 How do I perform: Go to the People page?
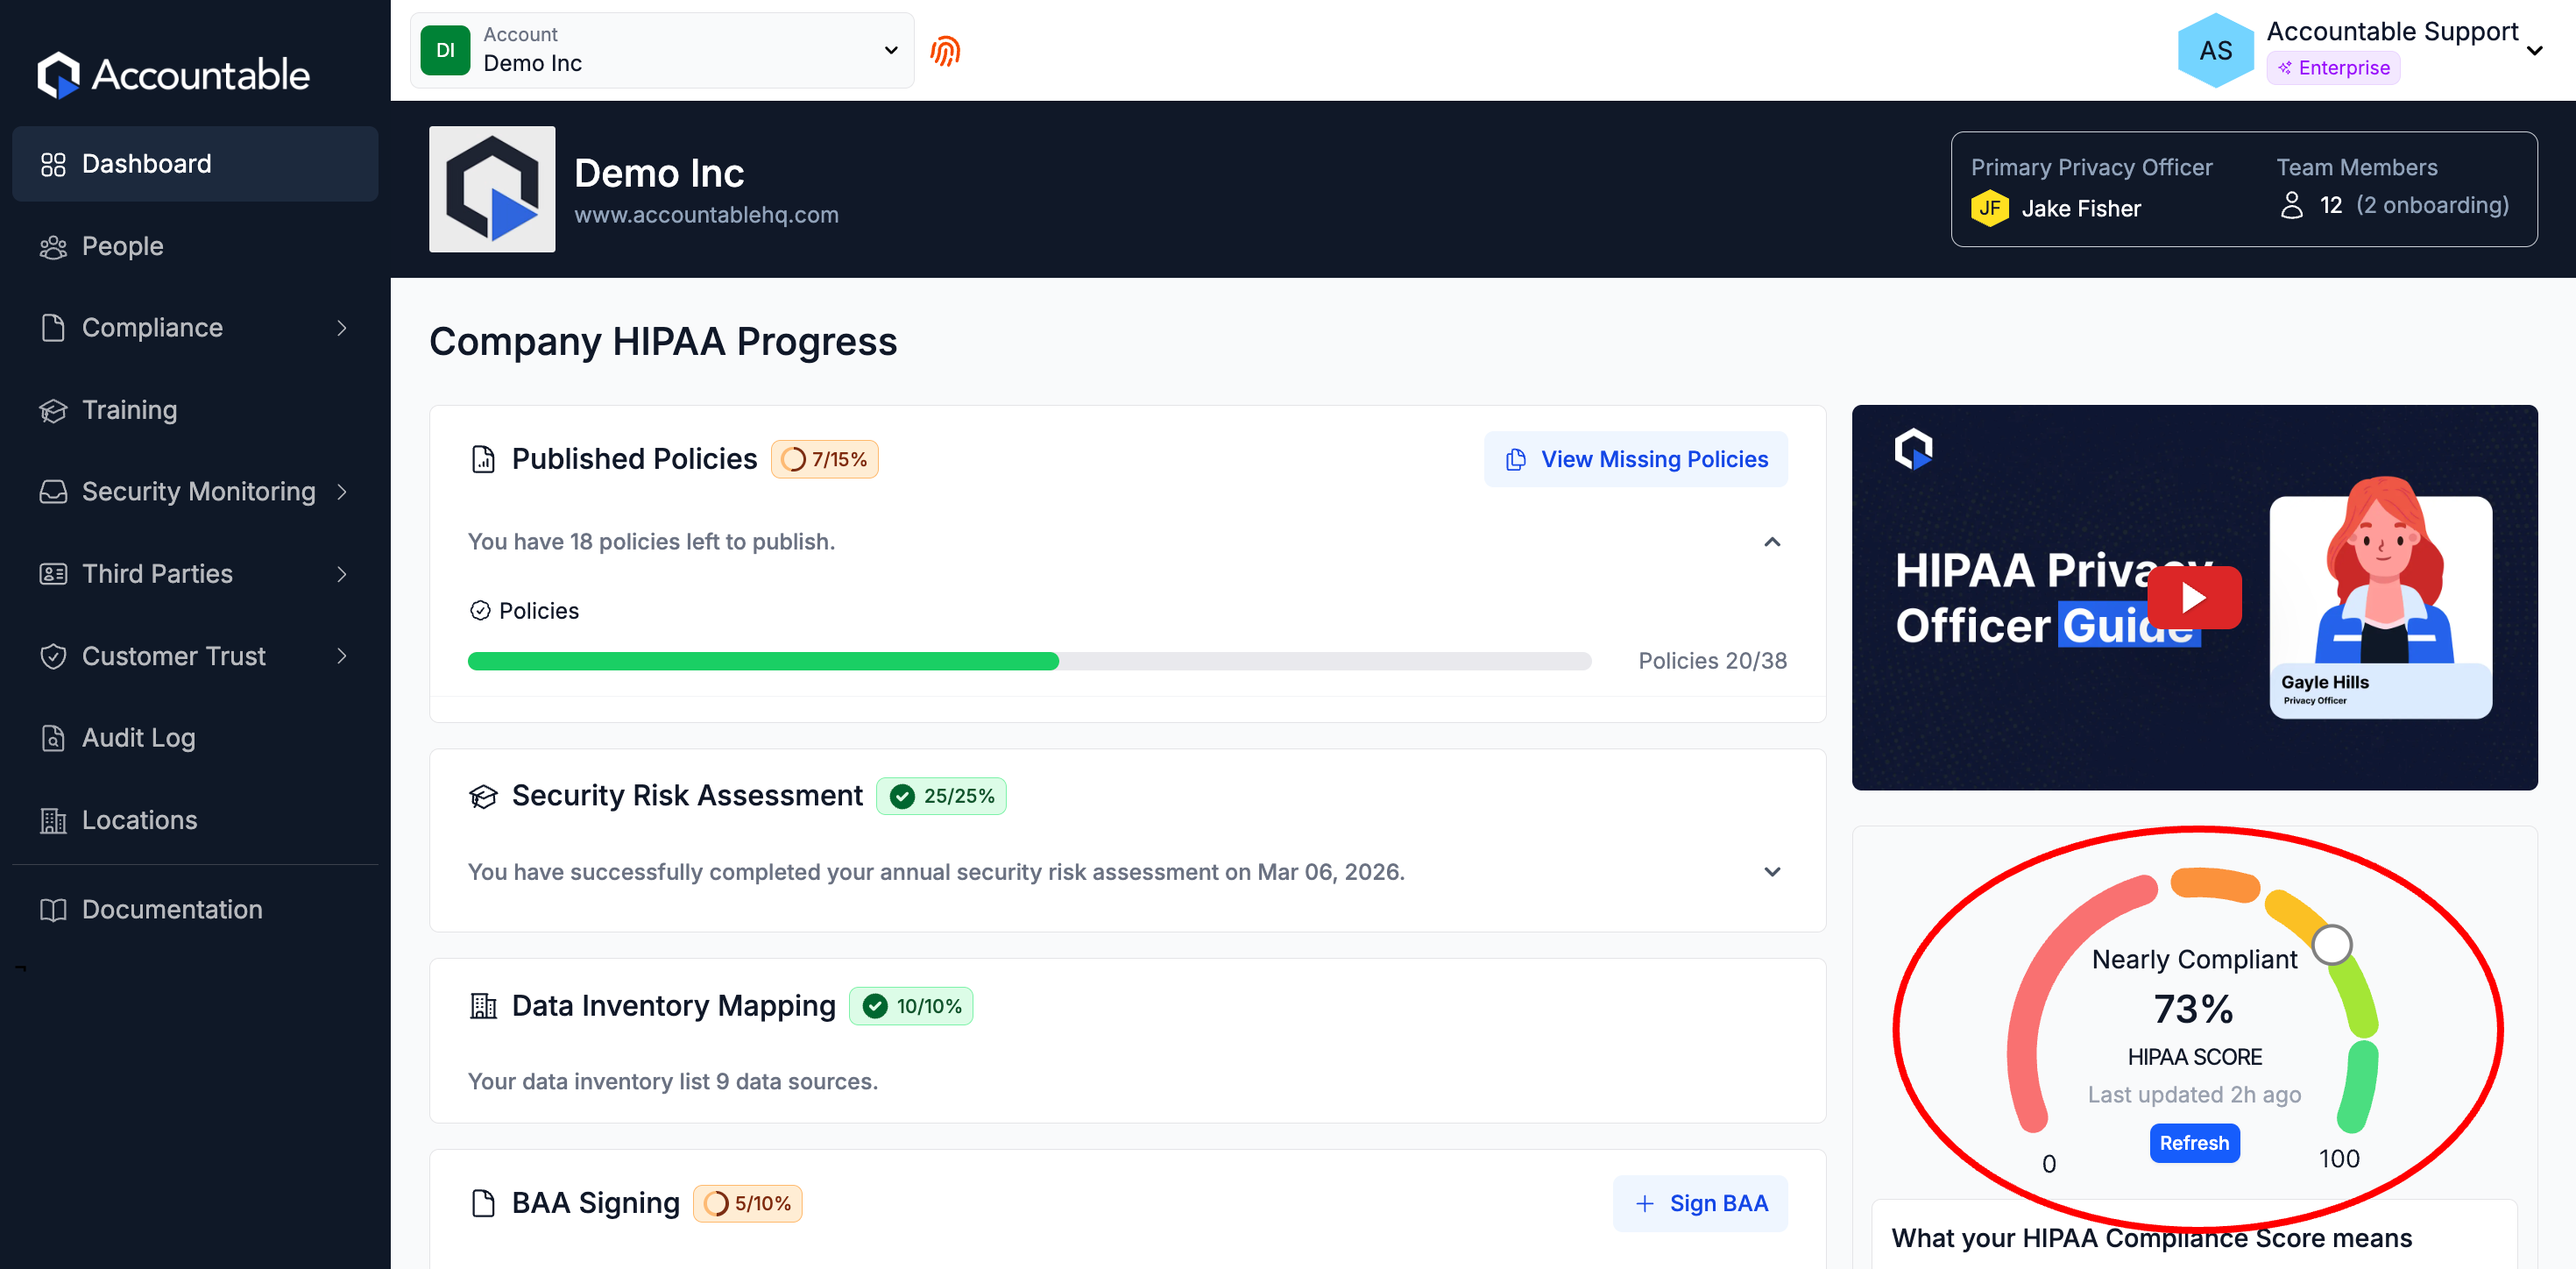122,246
